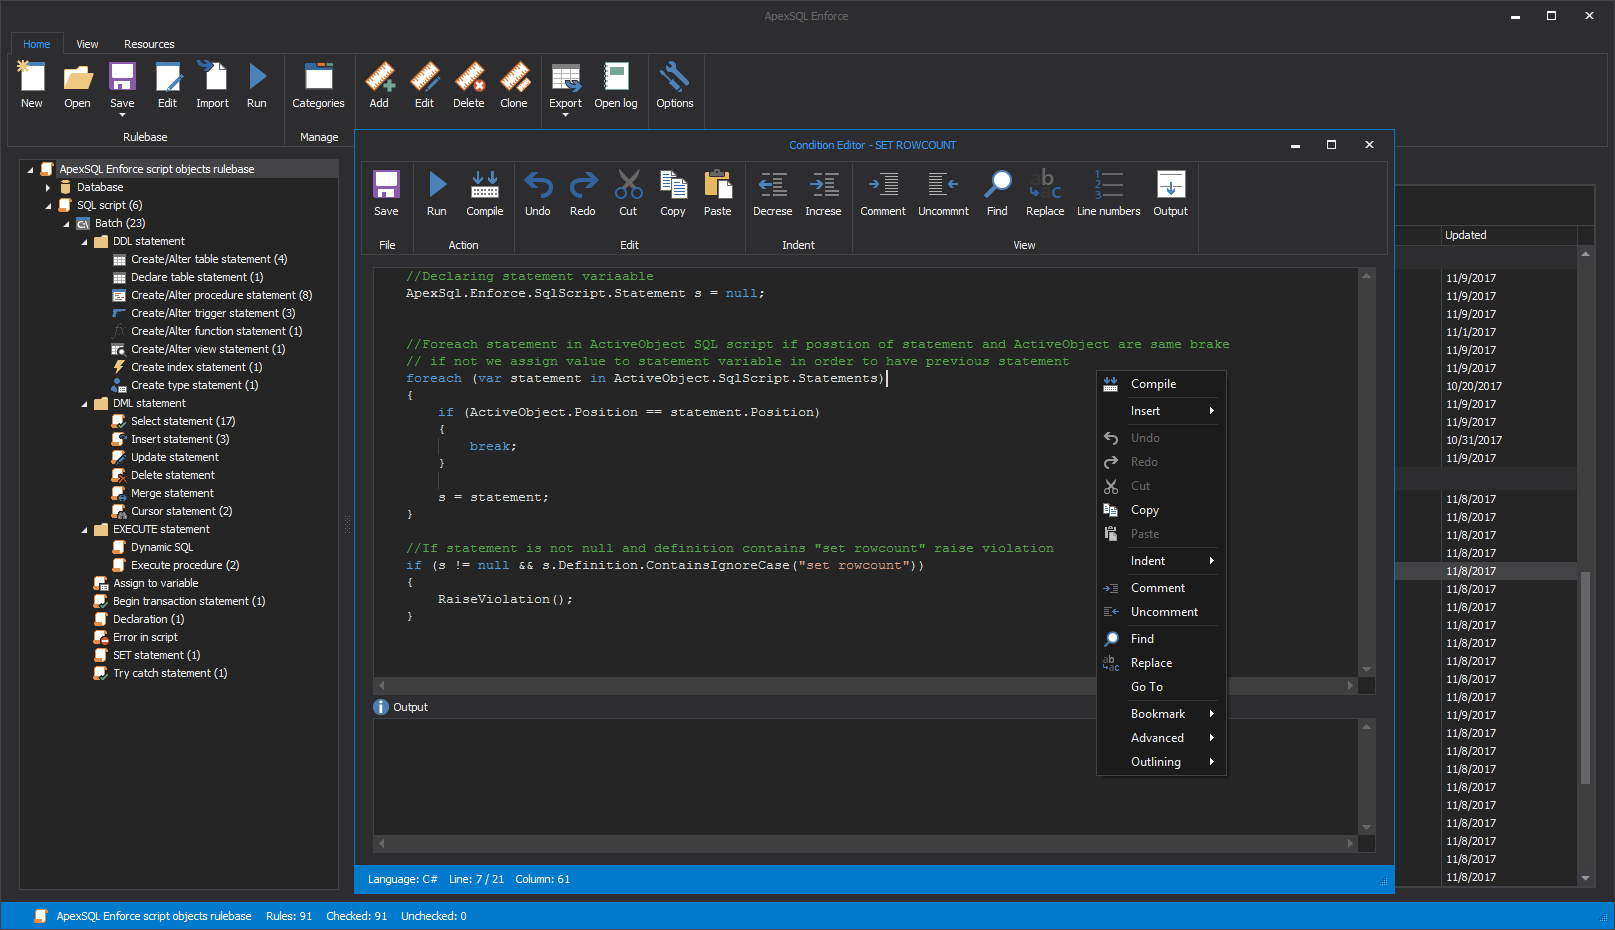1615x930 pixels.
Task: Choose Replace from the context menu
Action: pyautogui.click(x=1162, y=663)
